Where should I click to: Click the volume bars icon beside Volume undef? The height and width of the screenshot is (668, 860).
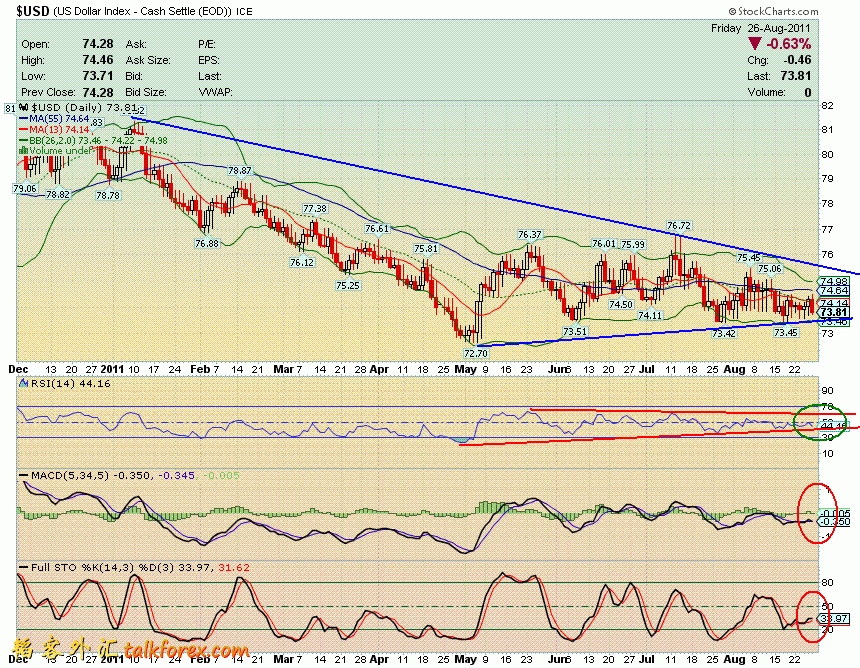coord(24,150)
